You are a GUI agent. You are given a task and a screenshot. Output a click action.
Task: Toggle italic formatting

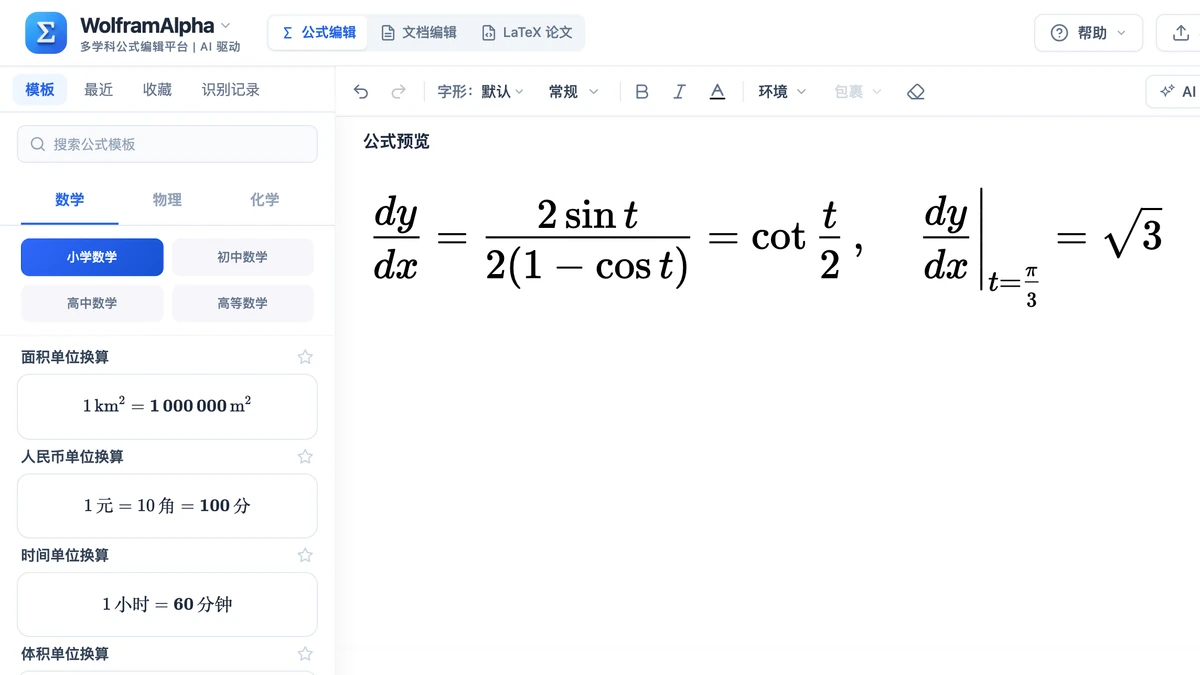(679, 92)
